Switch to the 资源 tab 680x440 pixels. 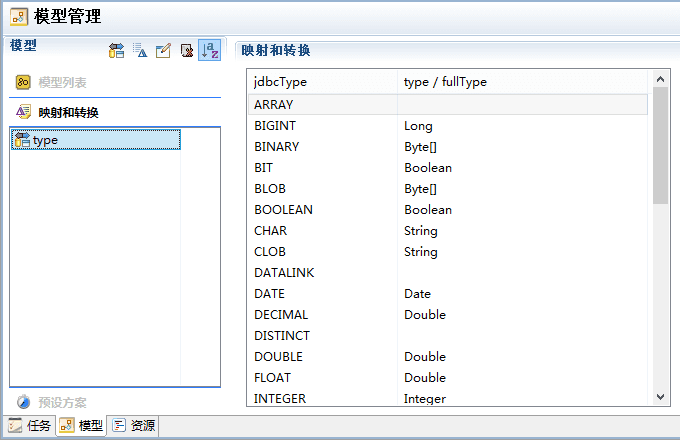coord(133,426)
